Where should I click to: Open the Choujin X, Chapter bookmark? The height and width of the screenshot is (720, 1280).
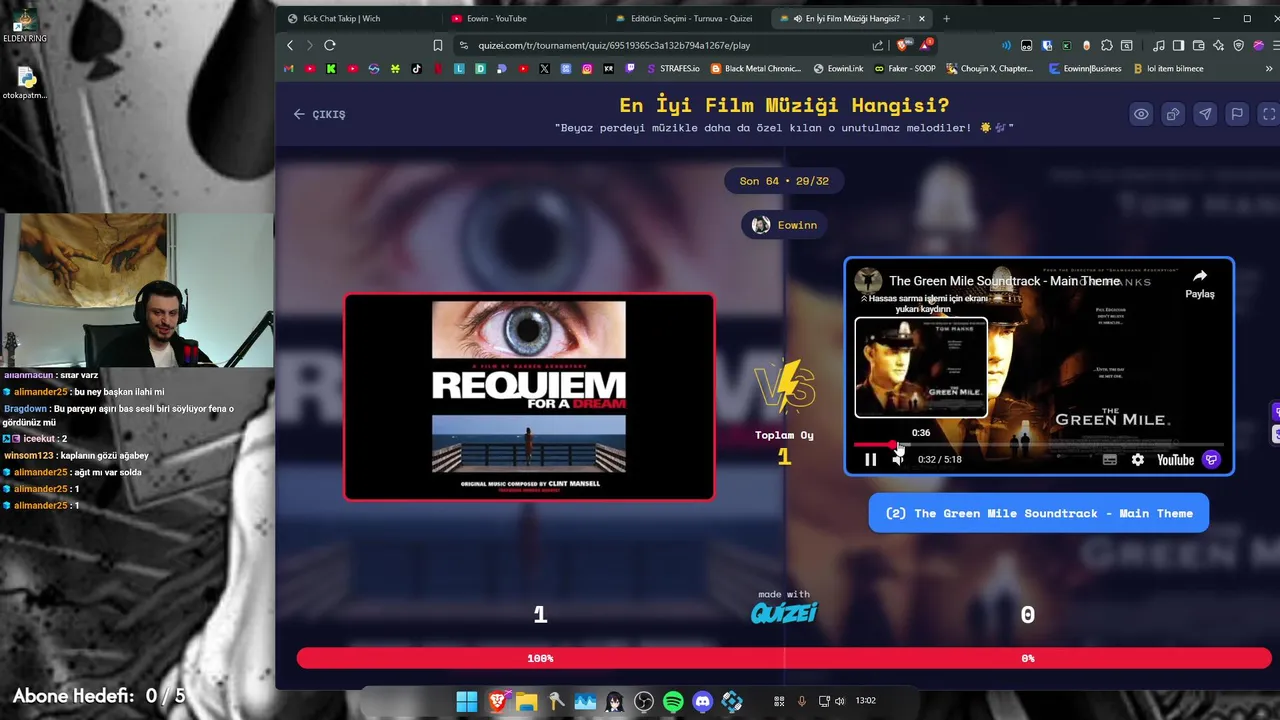click(988, 69)
